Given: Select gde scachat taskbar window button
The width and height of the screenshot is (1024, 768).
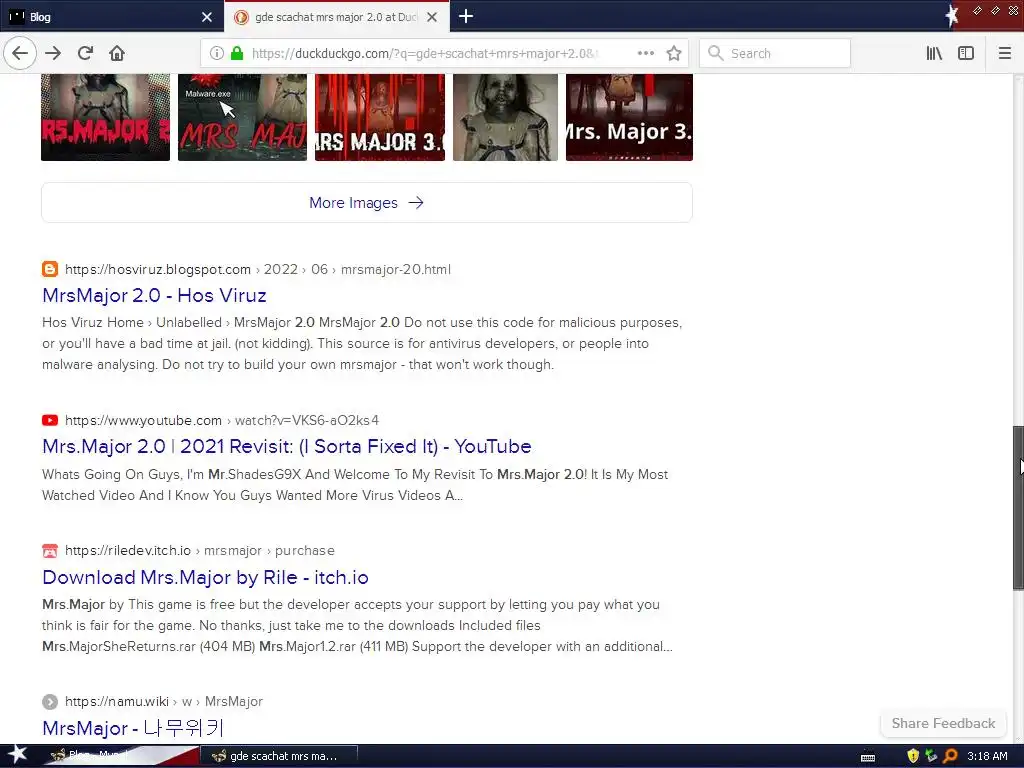Looking at the screenshot, I should 279,756.
